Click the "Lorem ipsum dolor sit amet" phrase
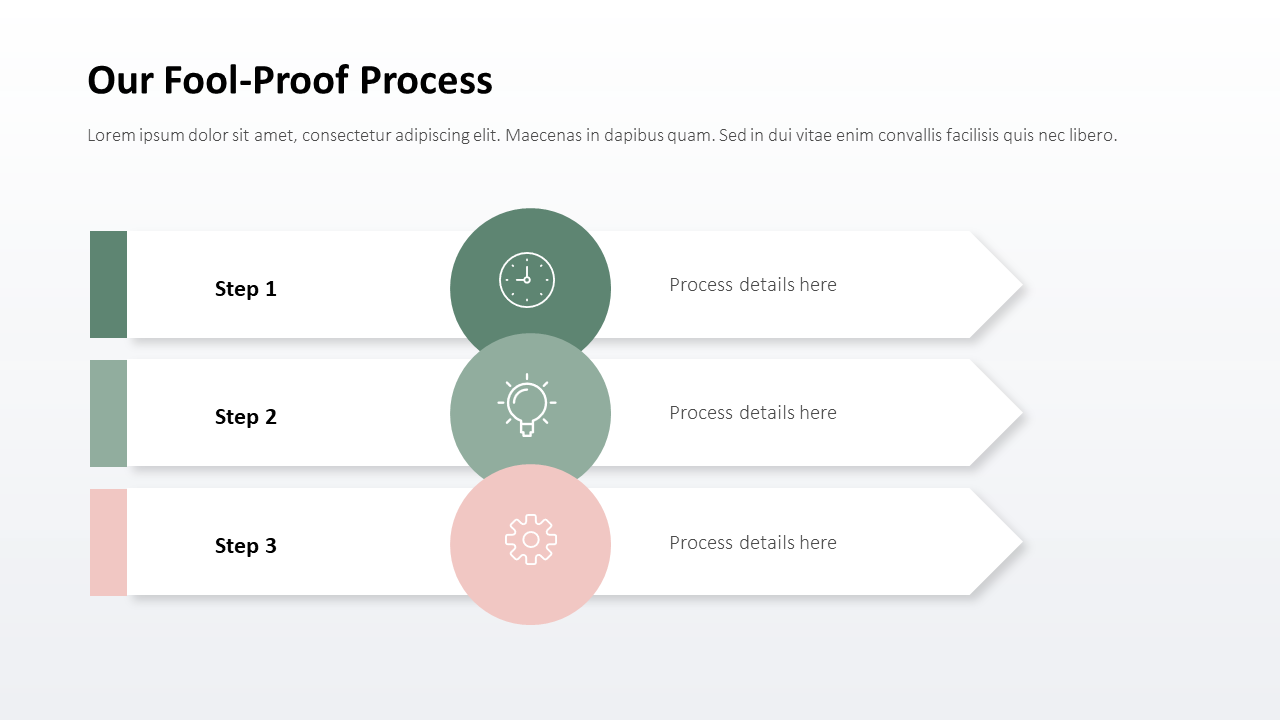Image resolution: width=1280 pixels, height=720 pixels. pyautogui.click(x=190, y=136)
